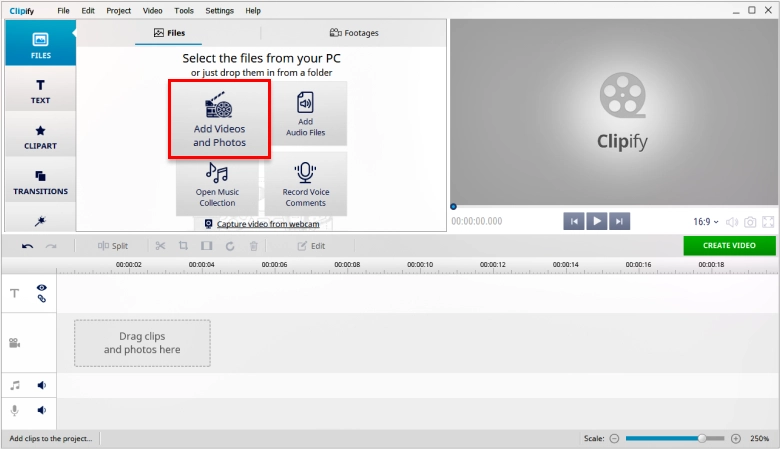Click the Edit toolbar button
Viewport: 780px width, 449px height.
point(311,246)
